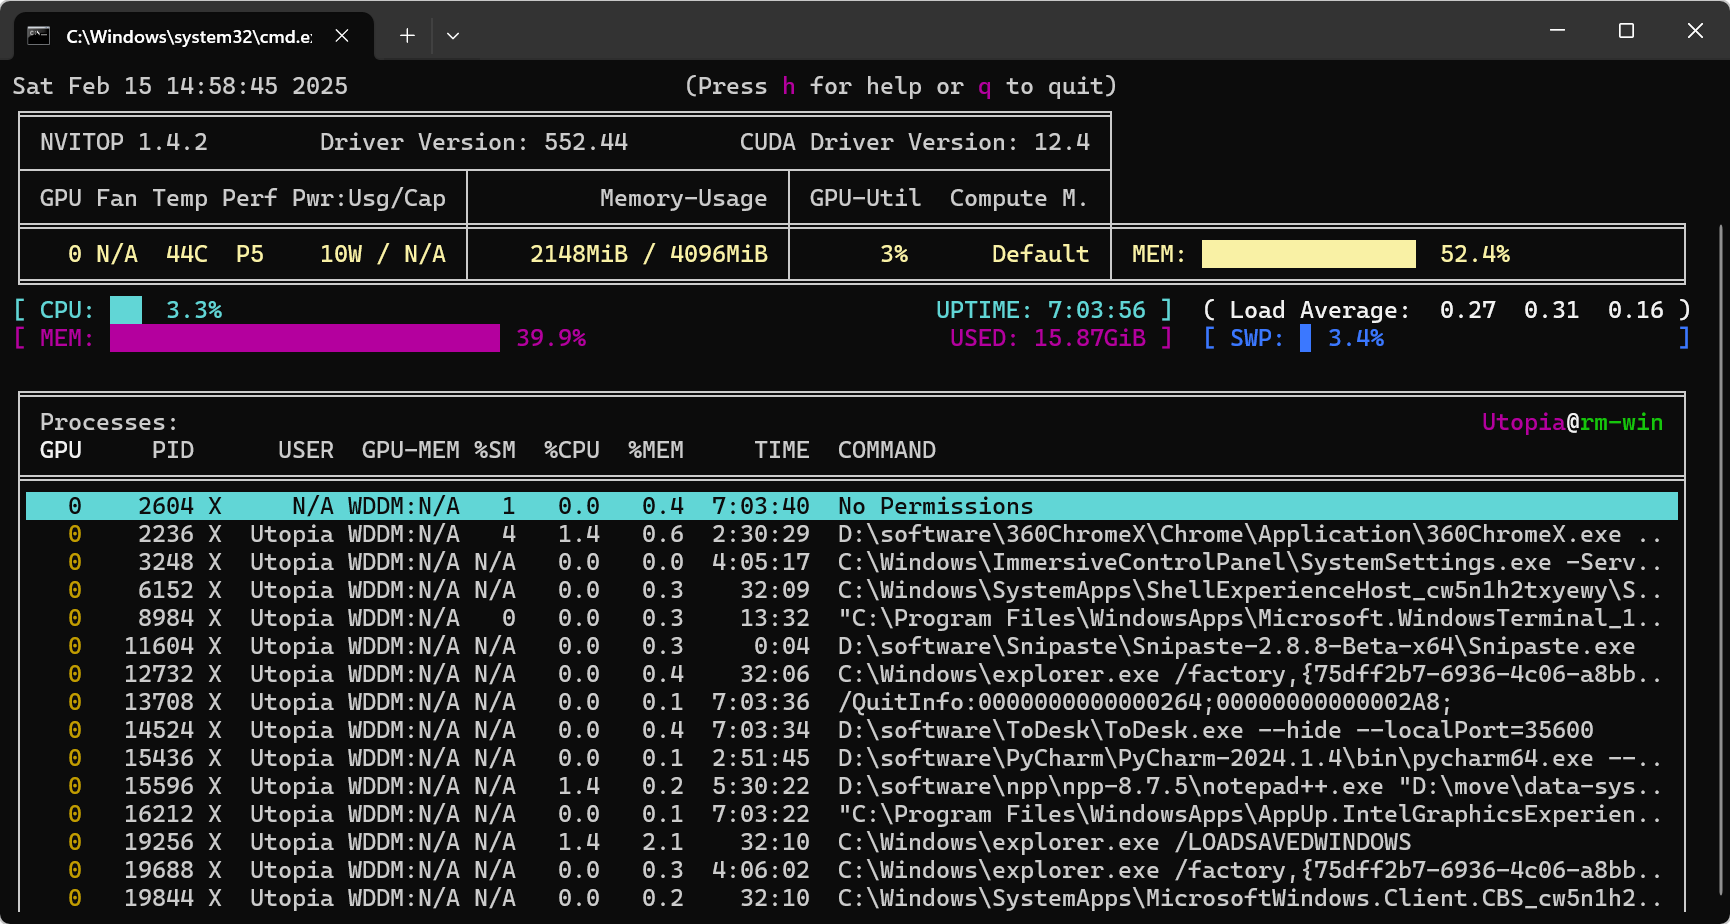Click the magenta "h" help key hint

coord(789,86)
